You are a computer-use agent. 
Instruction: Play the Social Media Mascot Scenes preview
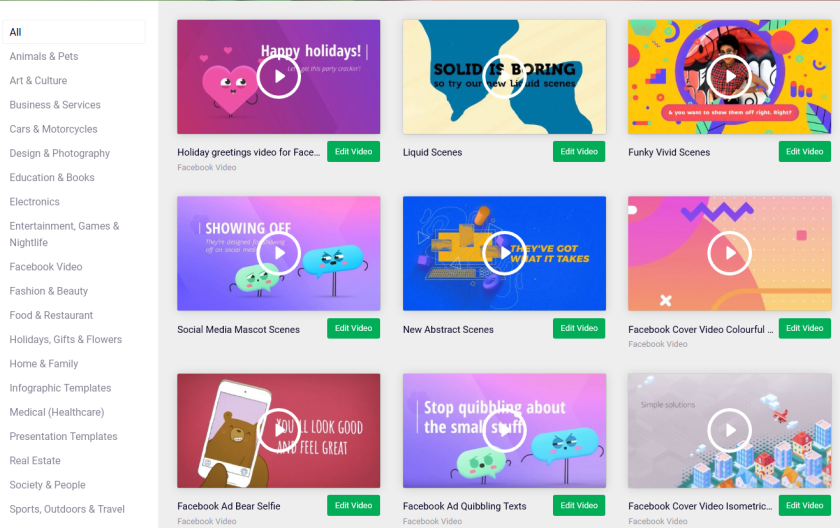pos(279,253)
